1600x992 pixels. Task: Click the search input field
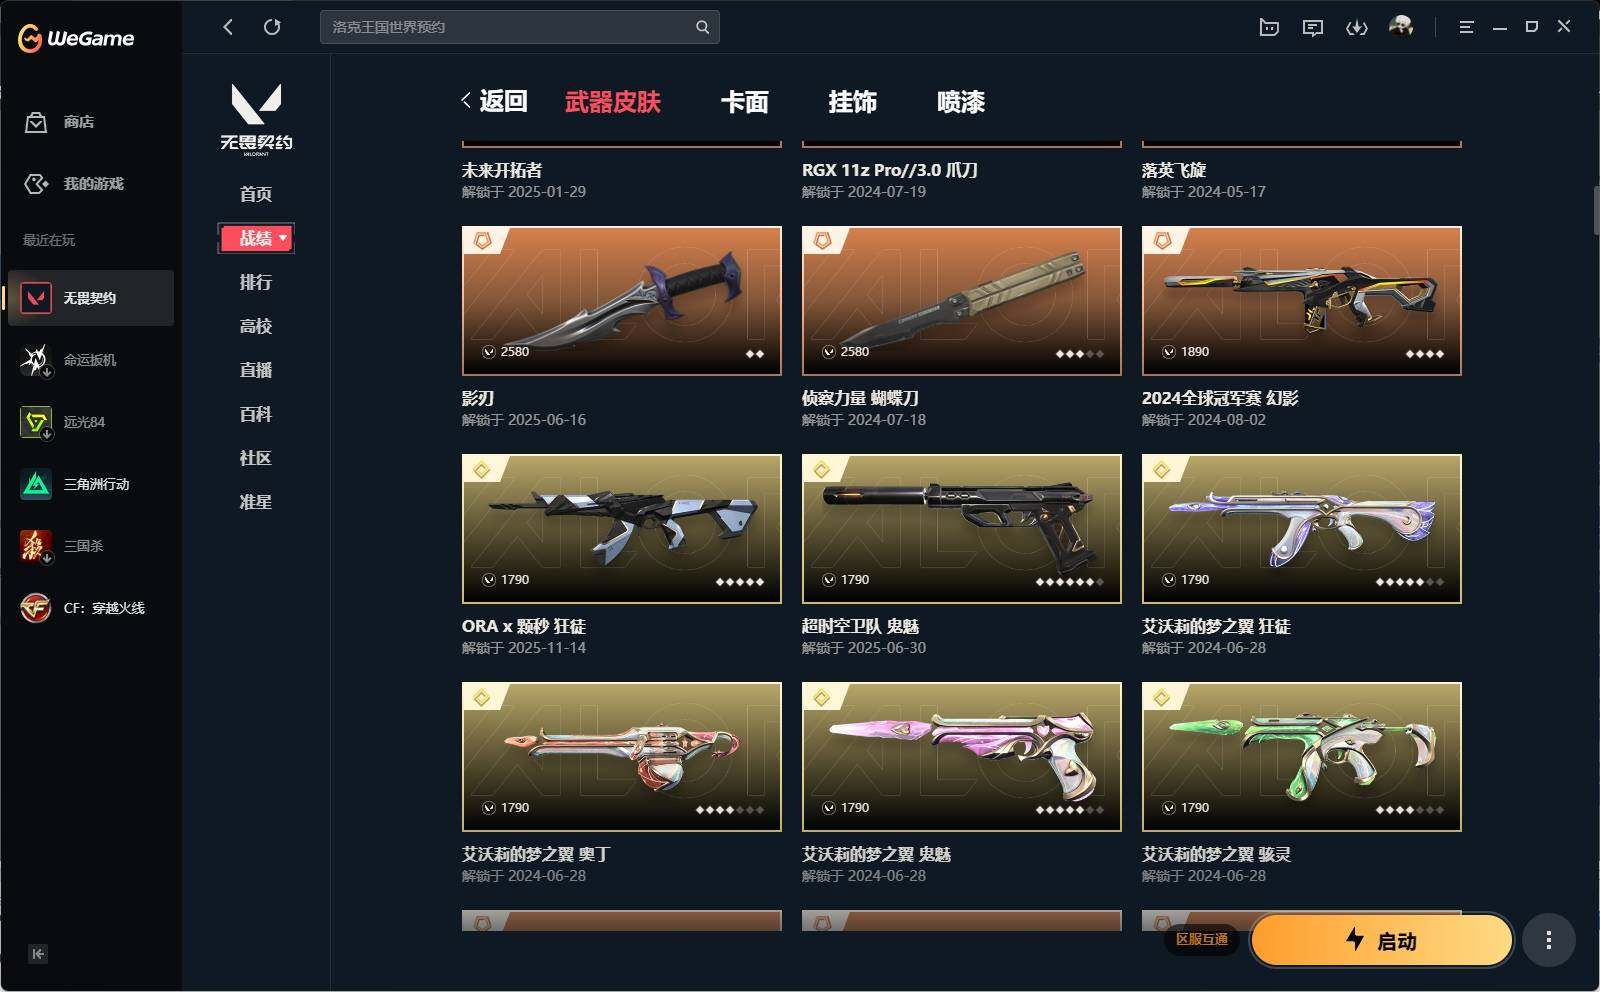click(508, 27)
